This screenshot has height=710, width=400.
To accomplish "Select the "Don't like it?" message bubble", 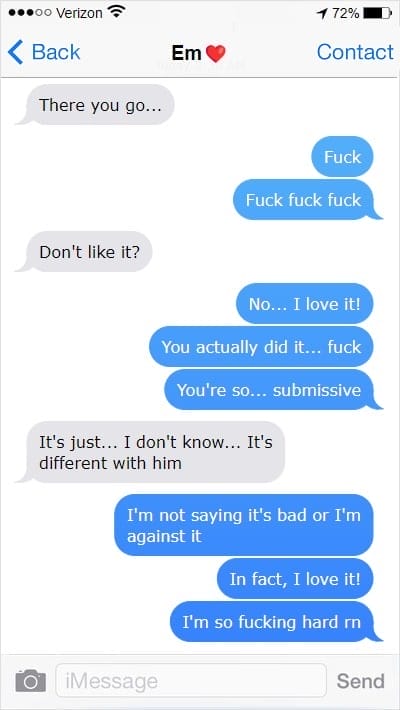I will (84, 252).
